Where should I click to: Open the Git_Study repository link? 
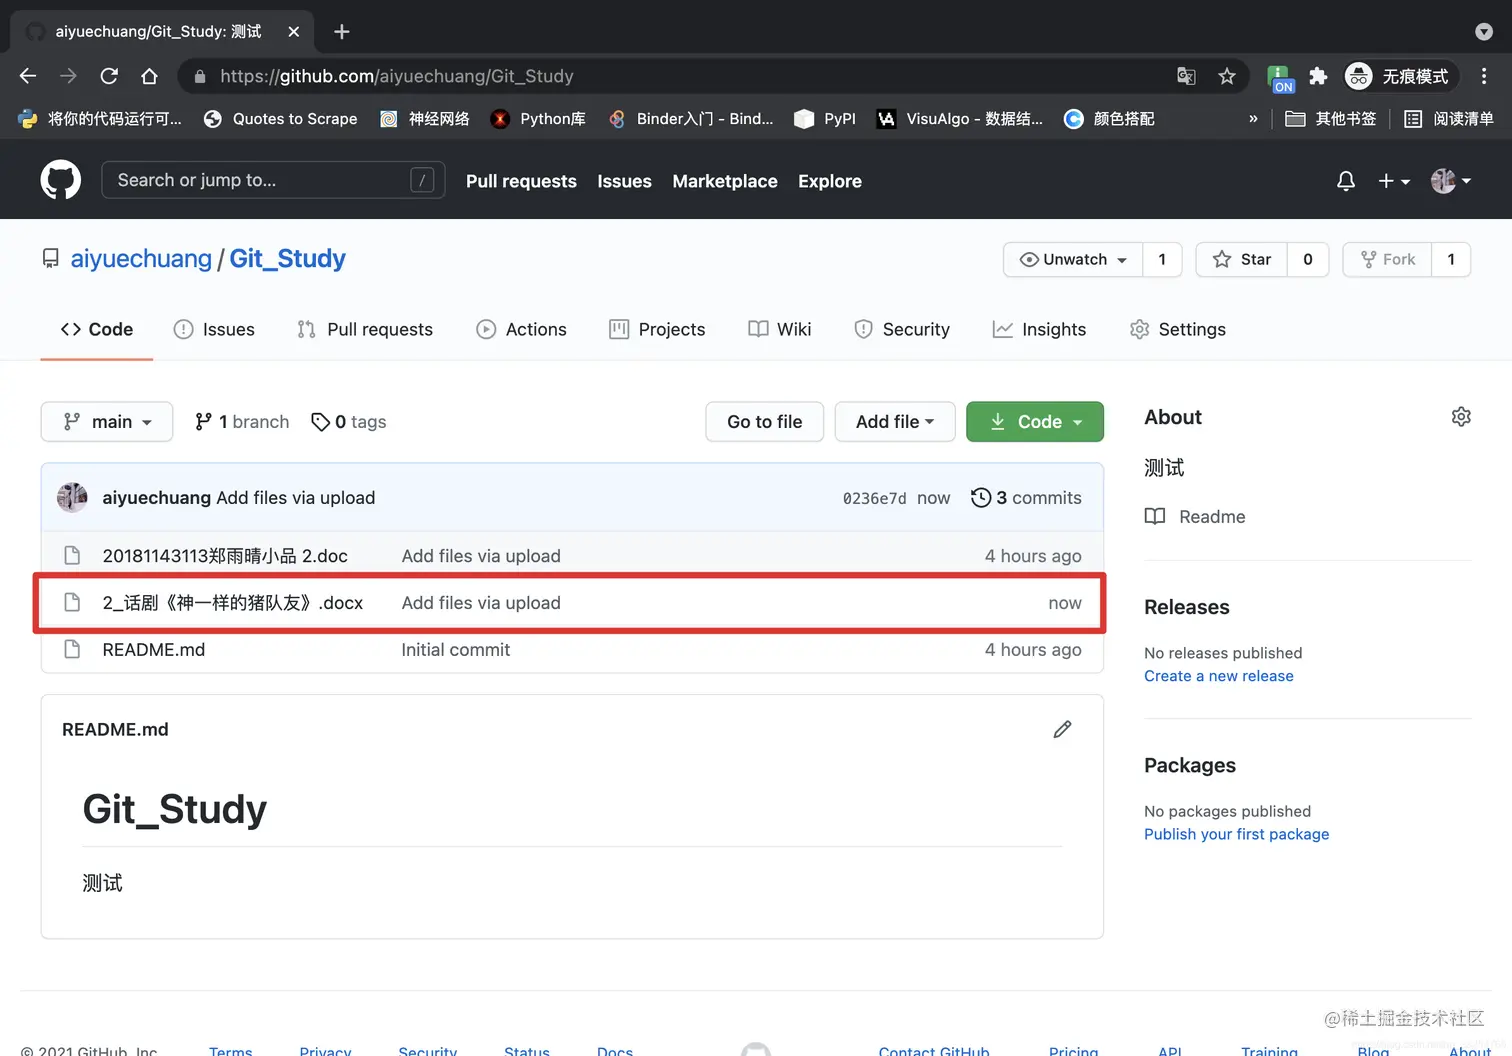point(288,259)
